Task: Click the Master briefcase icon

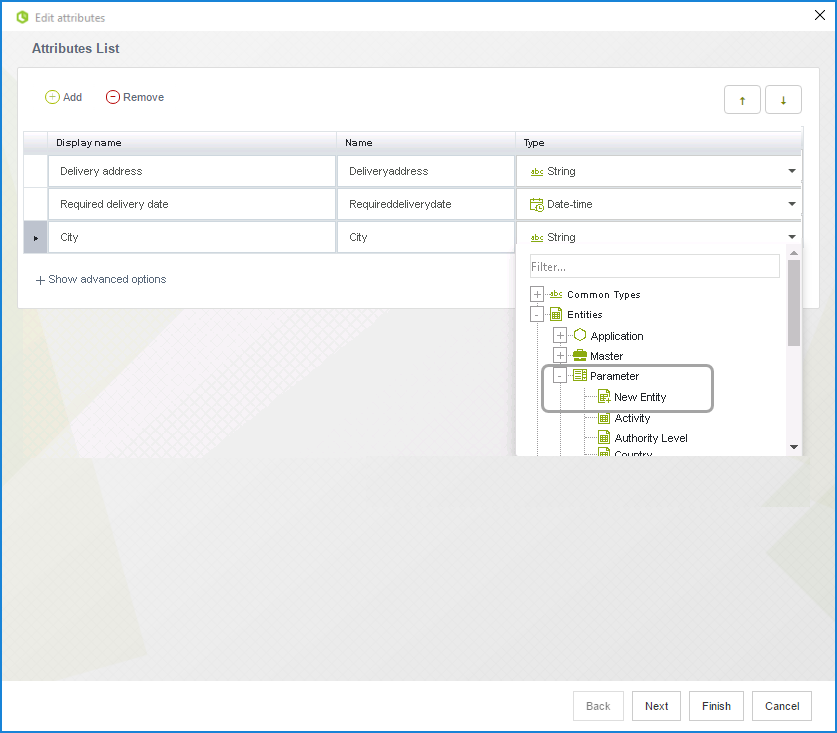Action: (x=580, y=356)
